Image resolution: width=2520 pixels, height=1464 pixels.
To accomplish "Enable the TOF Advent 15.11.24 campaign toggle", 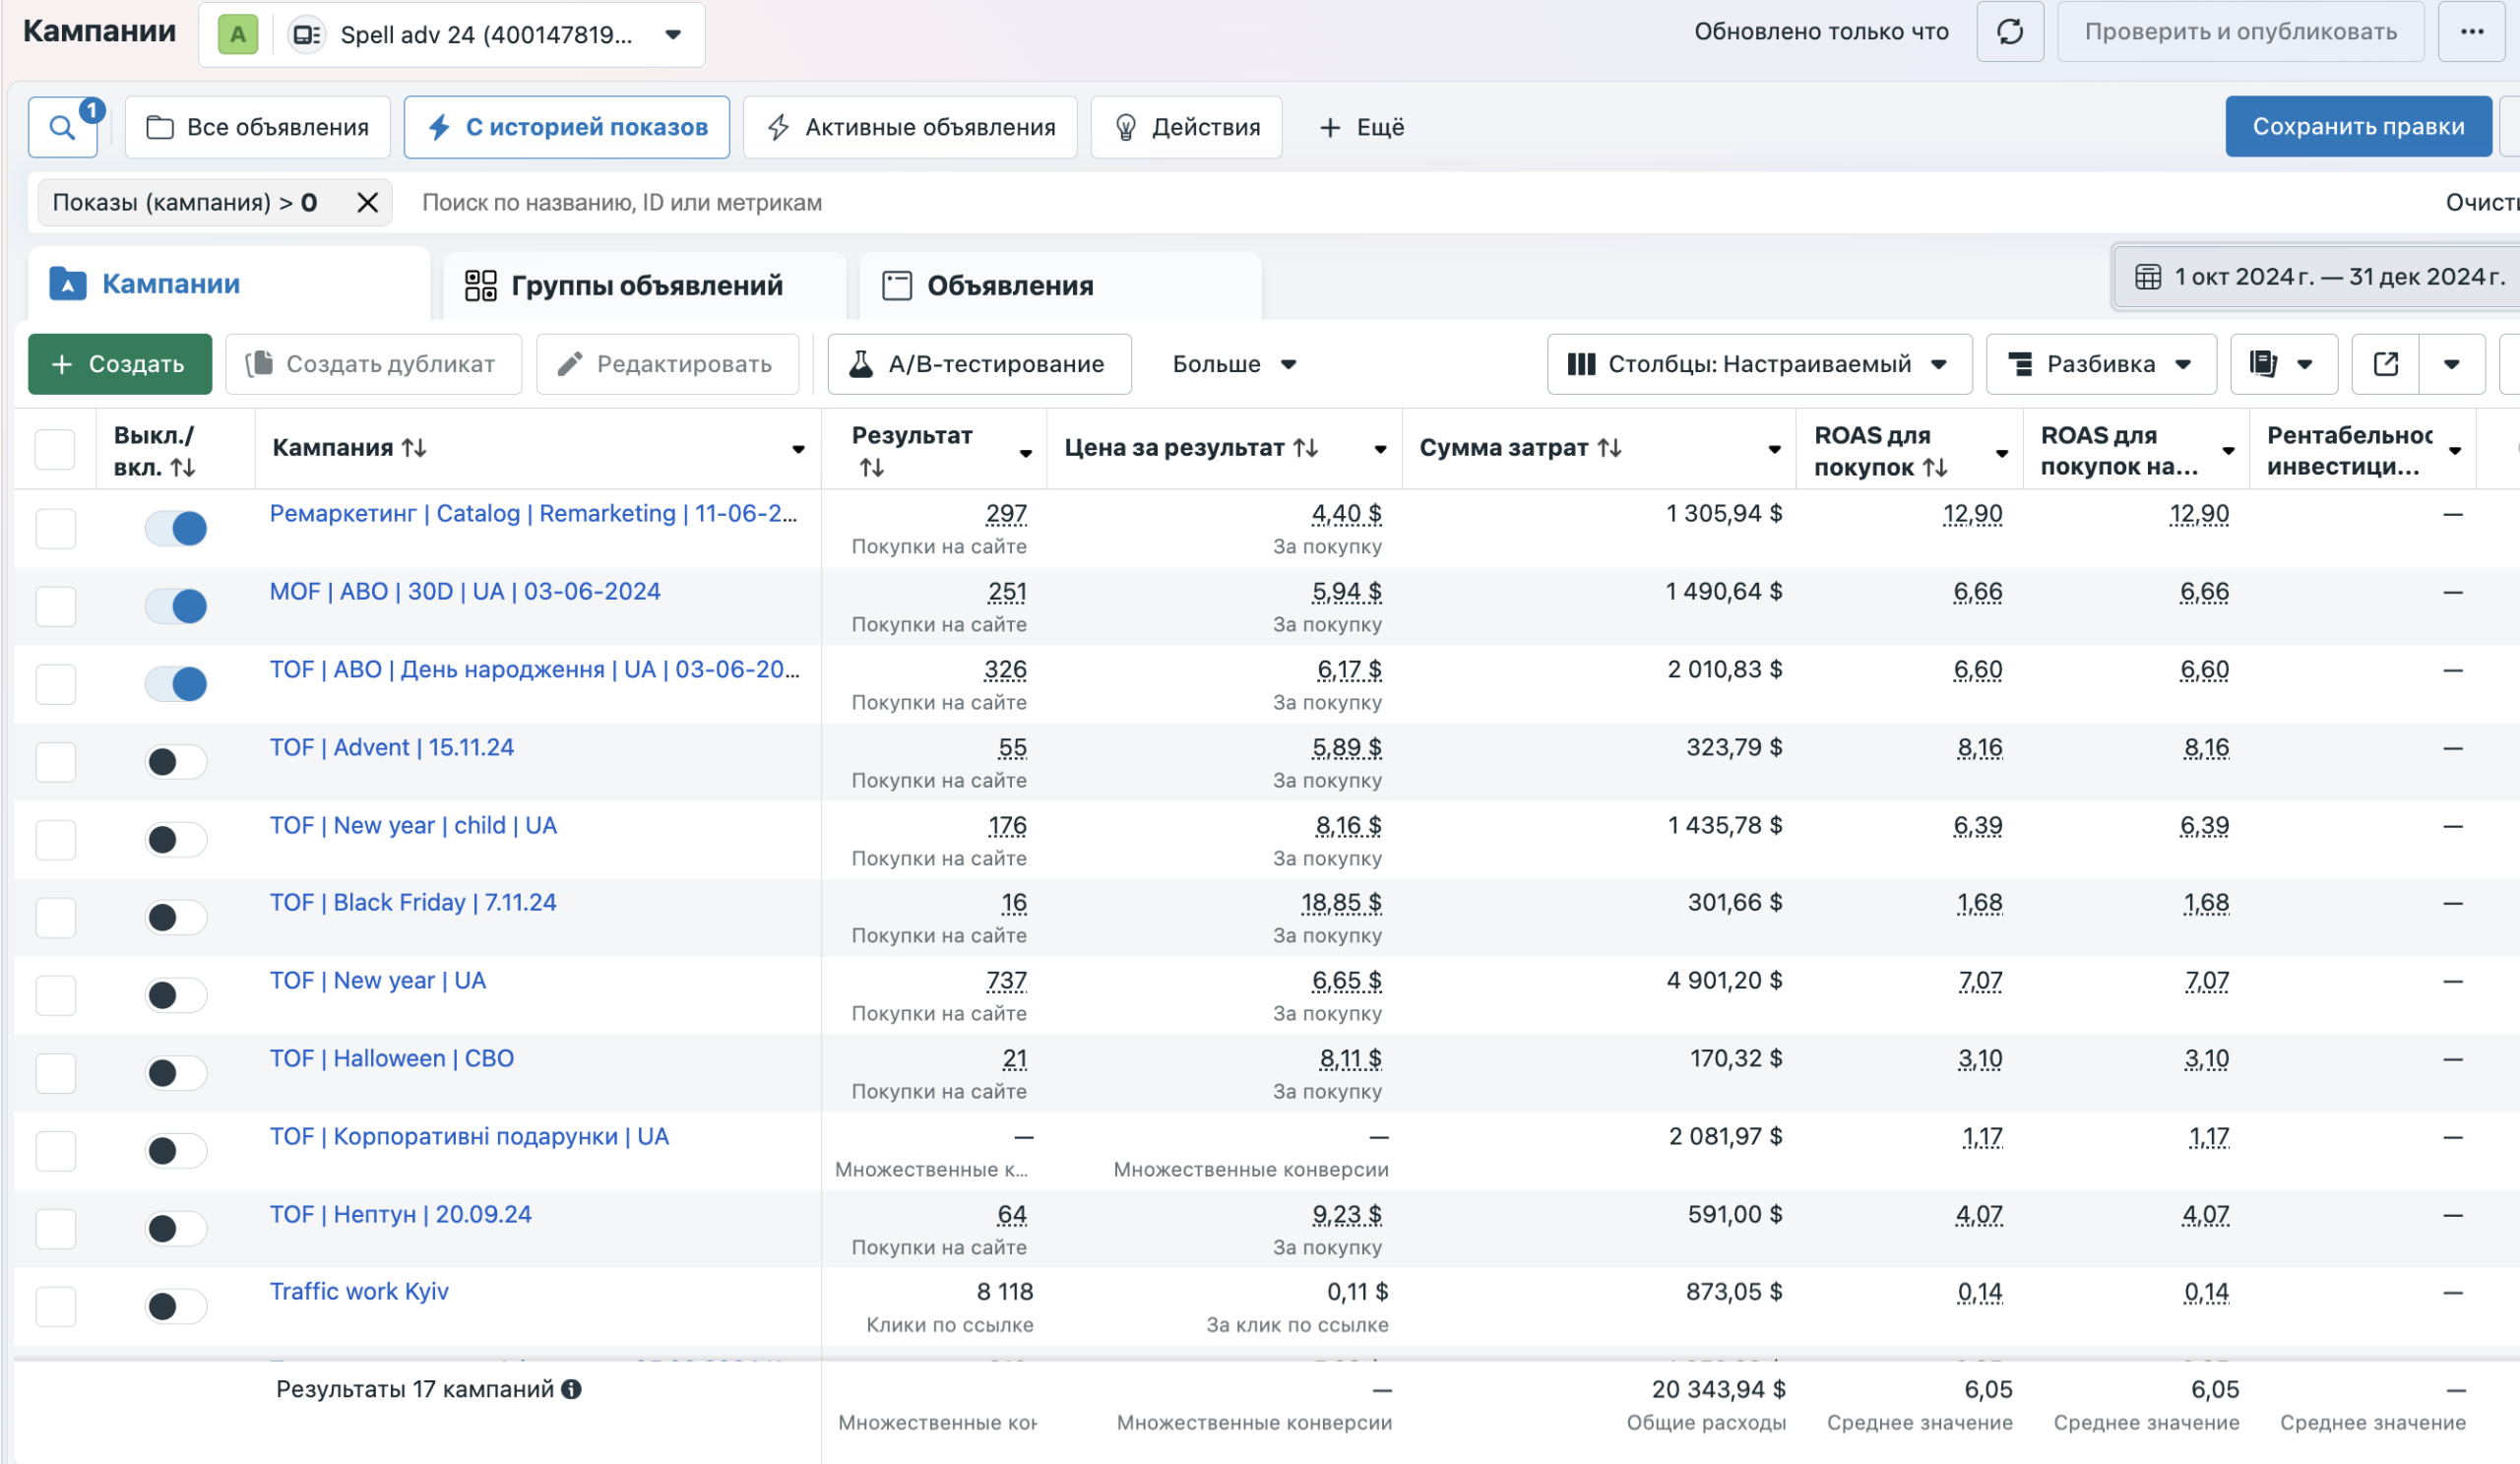I will [176, 762].
